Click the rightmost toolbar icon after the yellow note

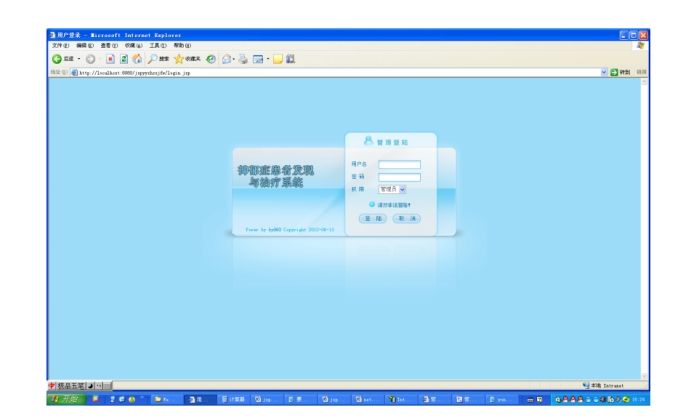point(290,59)
